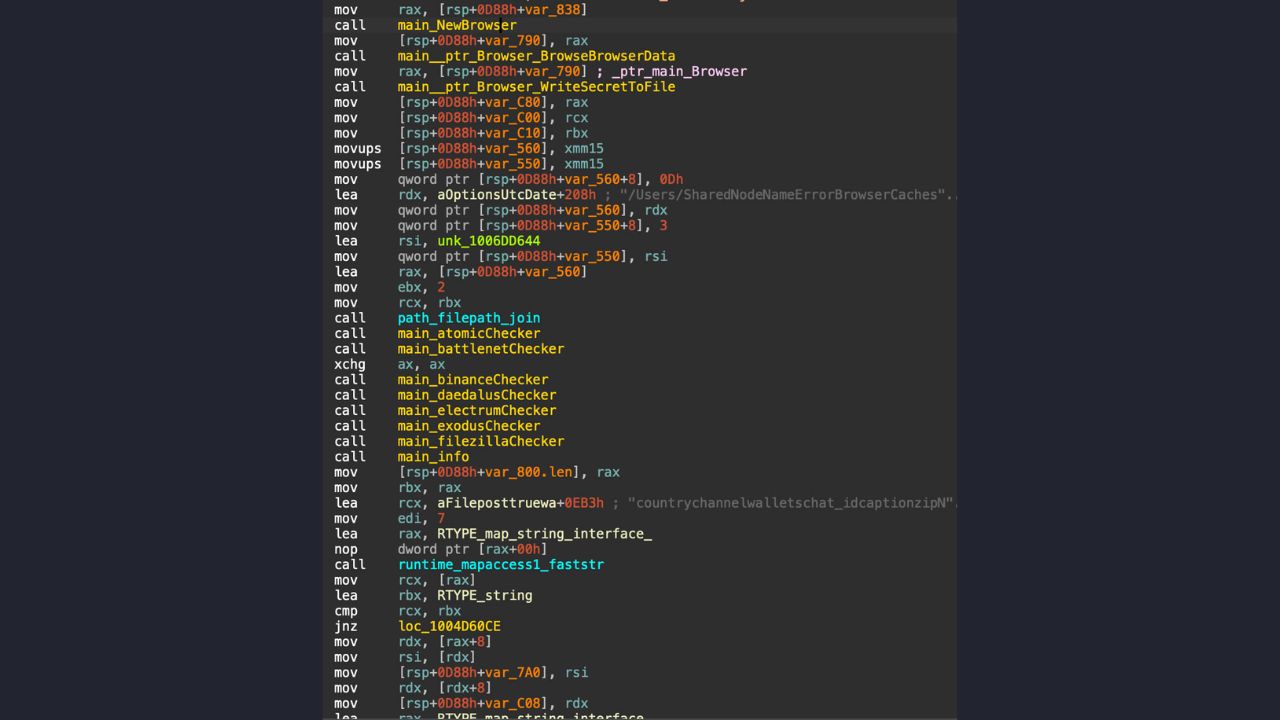Click the jnz instruction mnemonic
Screen dimensions: 1280x720
pos(346,626)
